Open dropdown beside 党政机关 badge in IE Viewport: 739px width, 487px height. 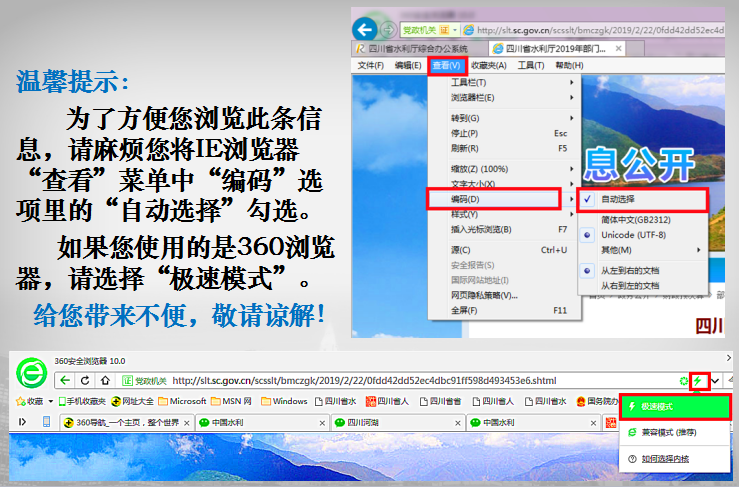tap(454, 30)
